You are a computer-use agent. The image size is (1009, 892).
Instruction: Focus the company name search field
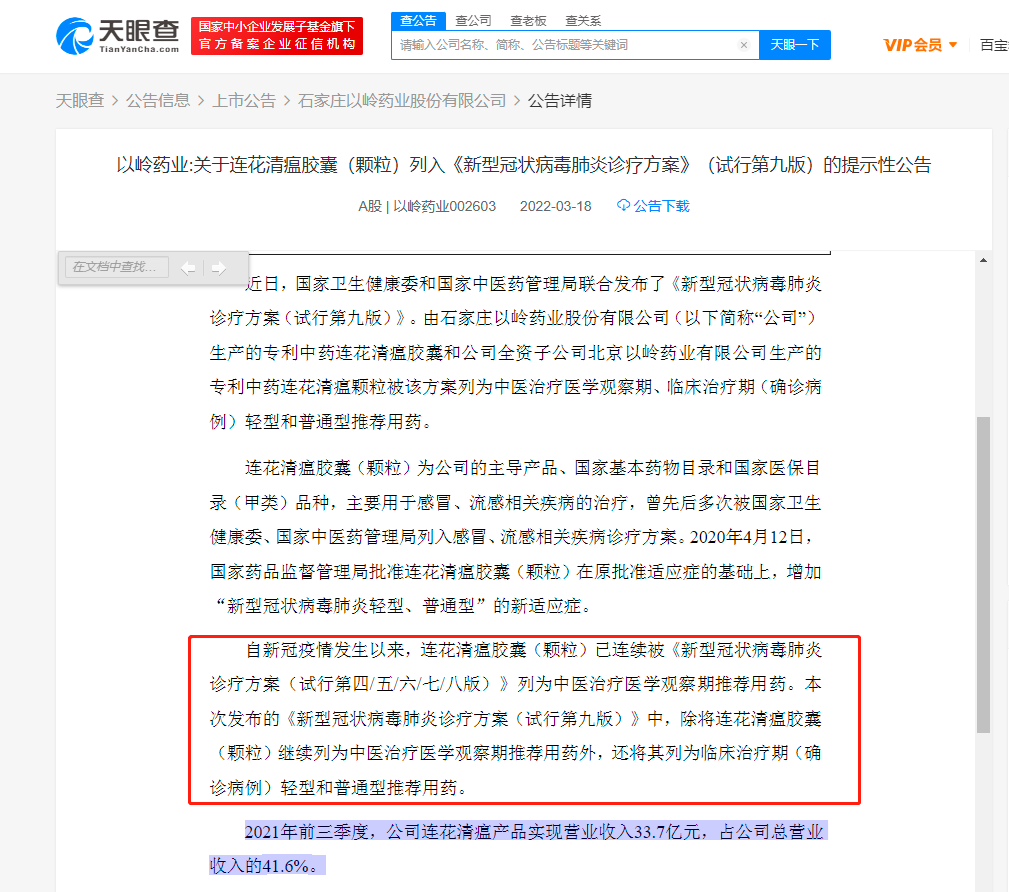click(x=564, y=45)
